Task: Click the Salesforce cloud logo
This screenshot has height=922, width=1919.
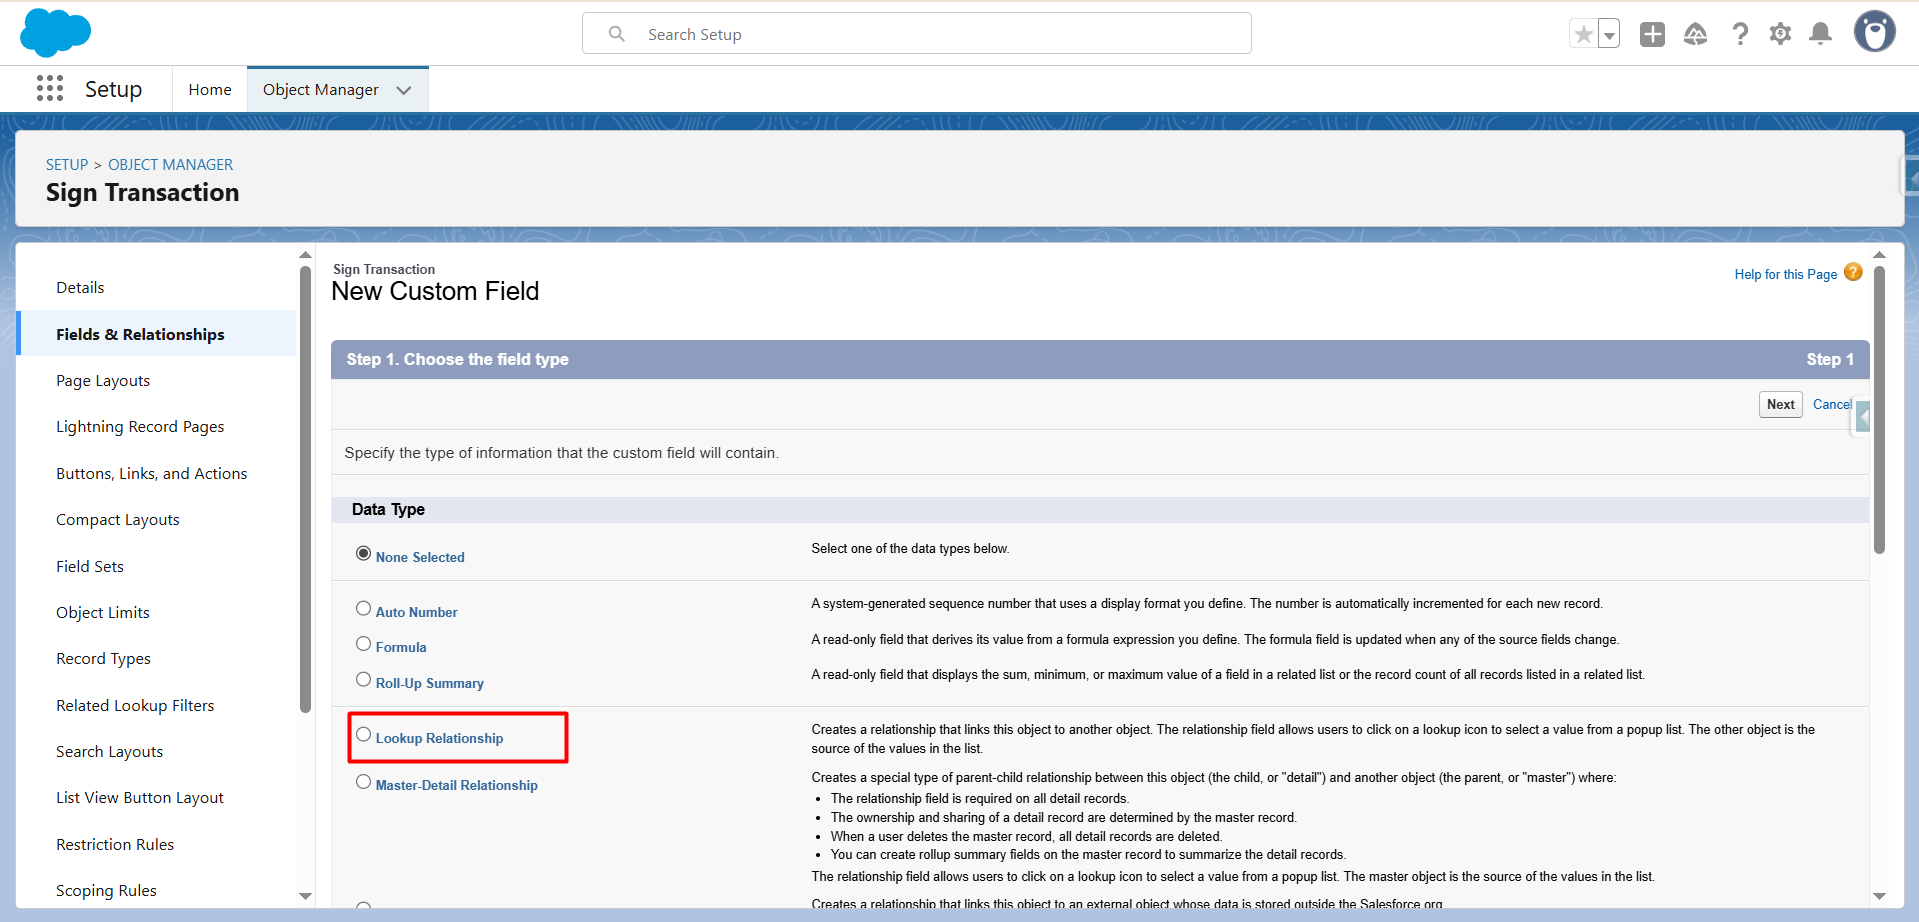Action: [55, 33]
